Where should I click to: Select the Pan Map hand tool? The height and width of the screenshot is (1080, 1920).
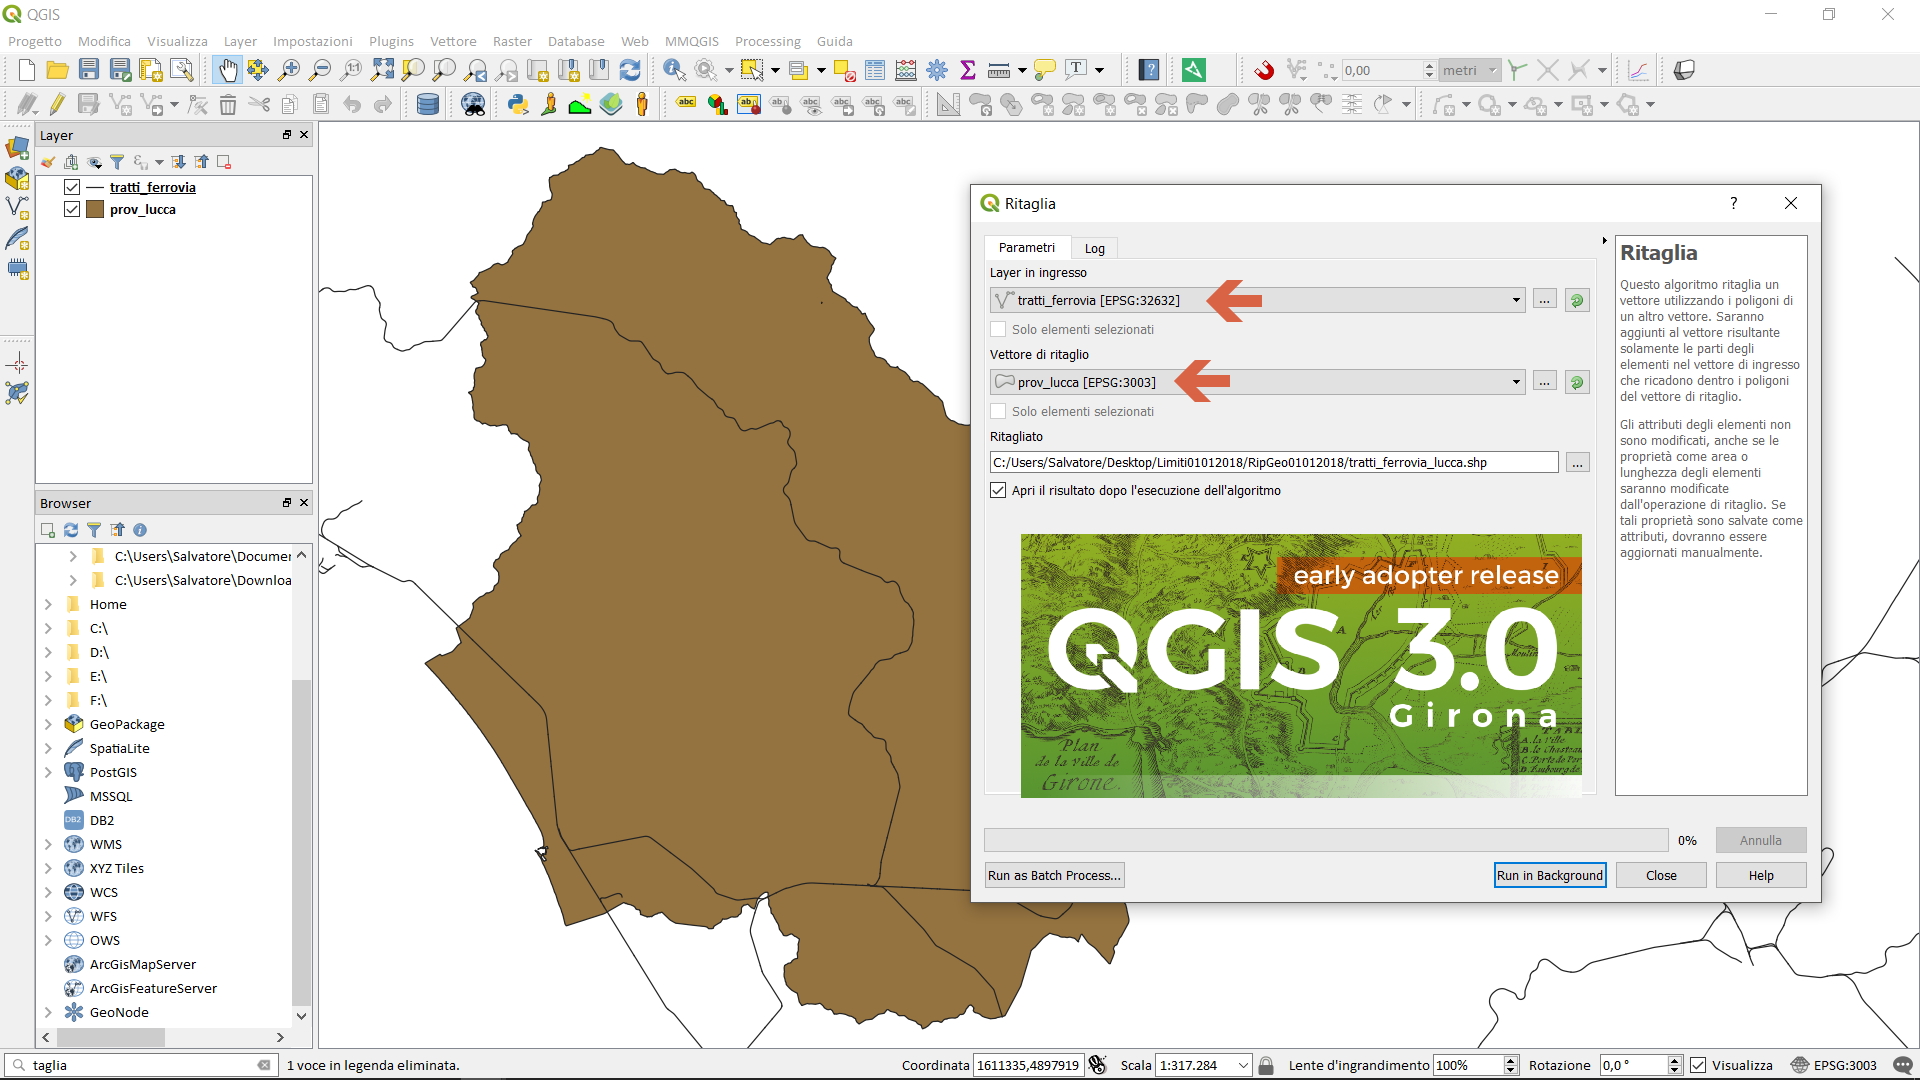228,70
